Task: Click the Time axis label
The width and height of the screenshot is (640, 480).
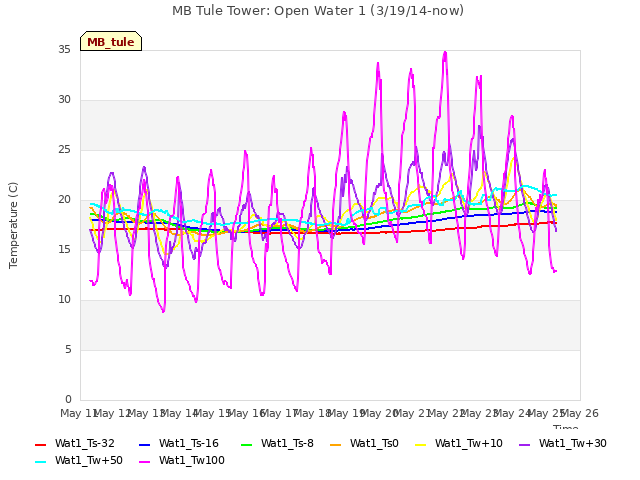Action: (566, 427)
